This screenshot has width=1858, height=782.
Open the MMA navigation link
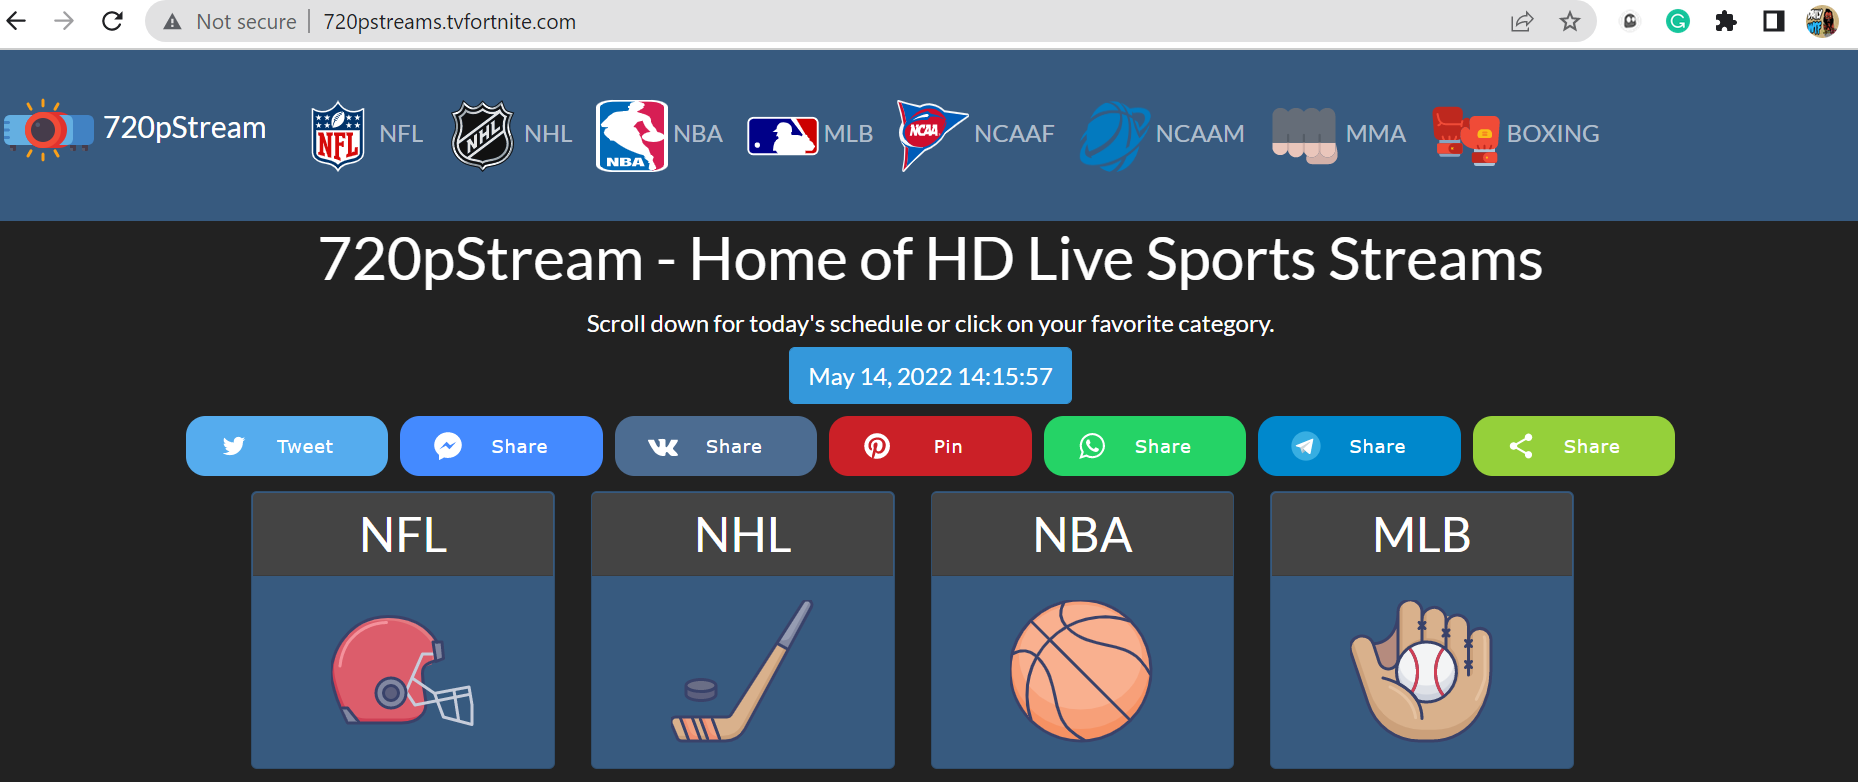point(1376,134)
